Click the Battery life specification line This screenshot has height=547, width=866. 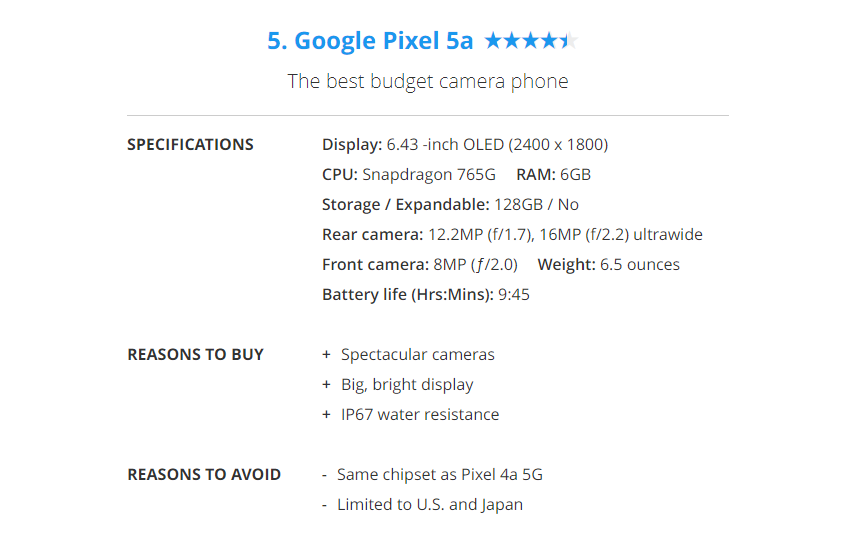pos(426,295)
